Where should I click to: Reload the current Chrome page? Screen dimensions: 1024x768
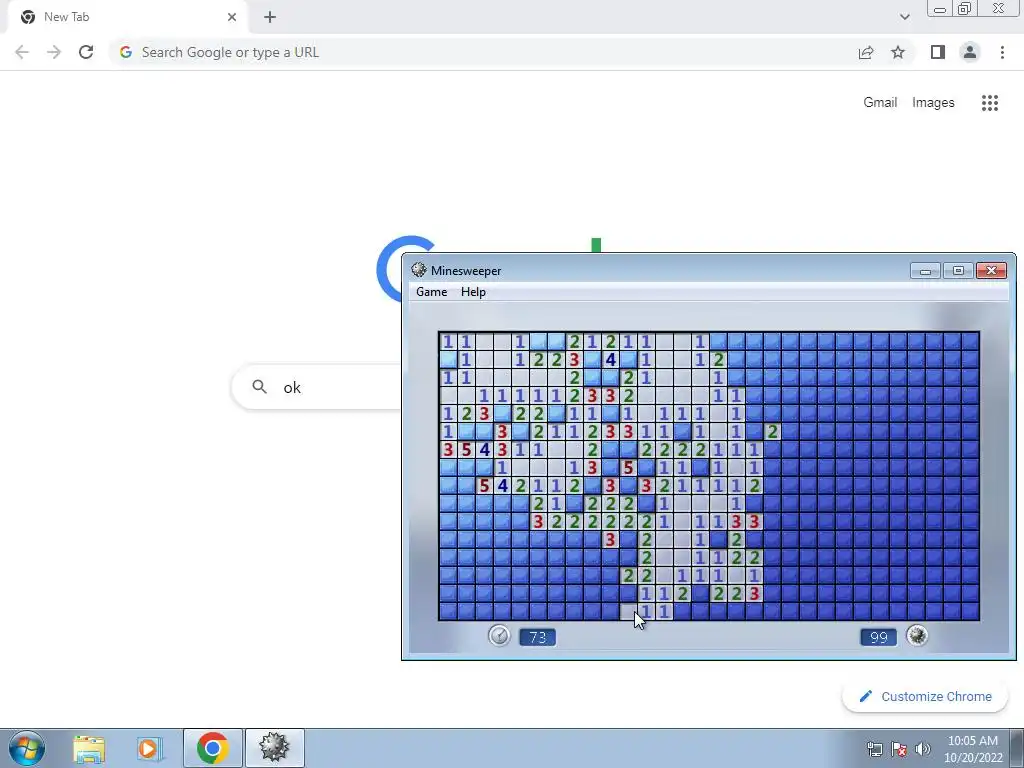(86, 52)
